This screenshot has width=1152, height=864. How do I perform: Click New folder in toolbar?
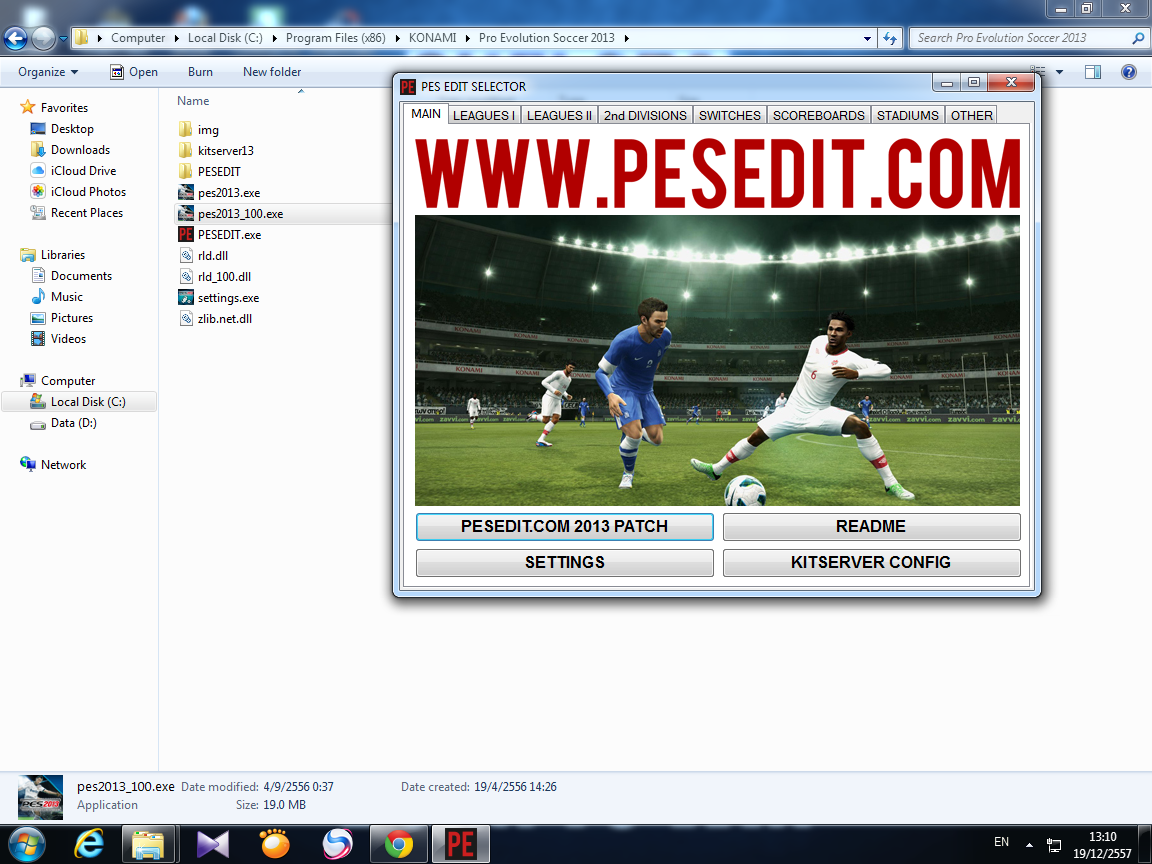[x=272, y=72]
